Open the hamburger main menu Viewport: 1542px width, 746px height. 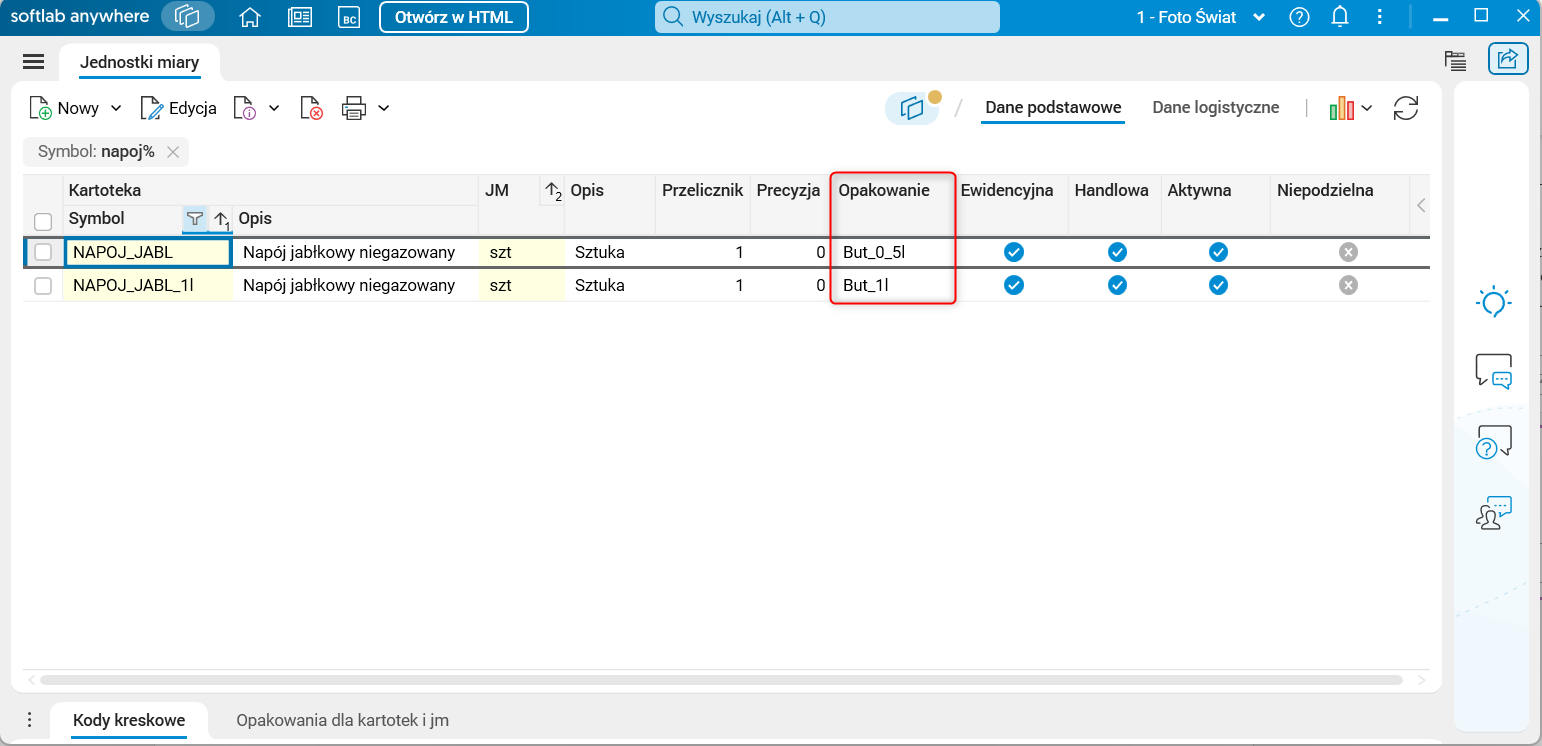pos(33,62)
